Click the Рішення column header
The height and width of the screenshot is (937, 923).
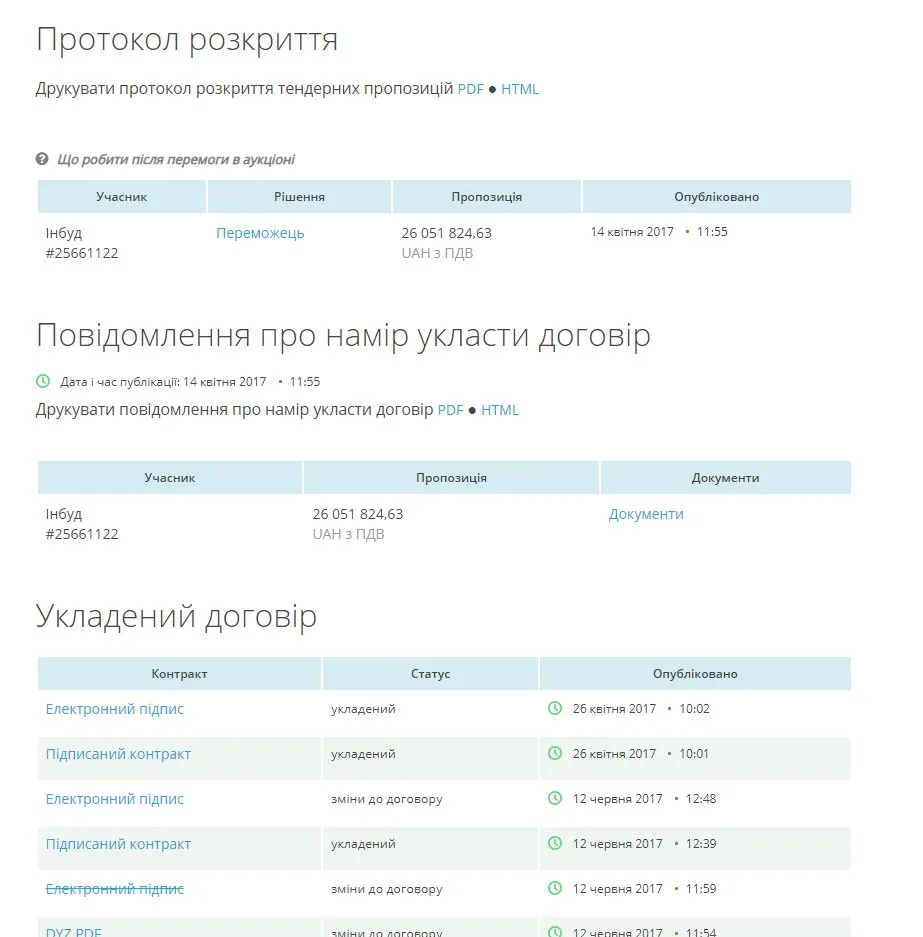[299, 197]
